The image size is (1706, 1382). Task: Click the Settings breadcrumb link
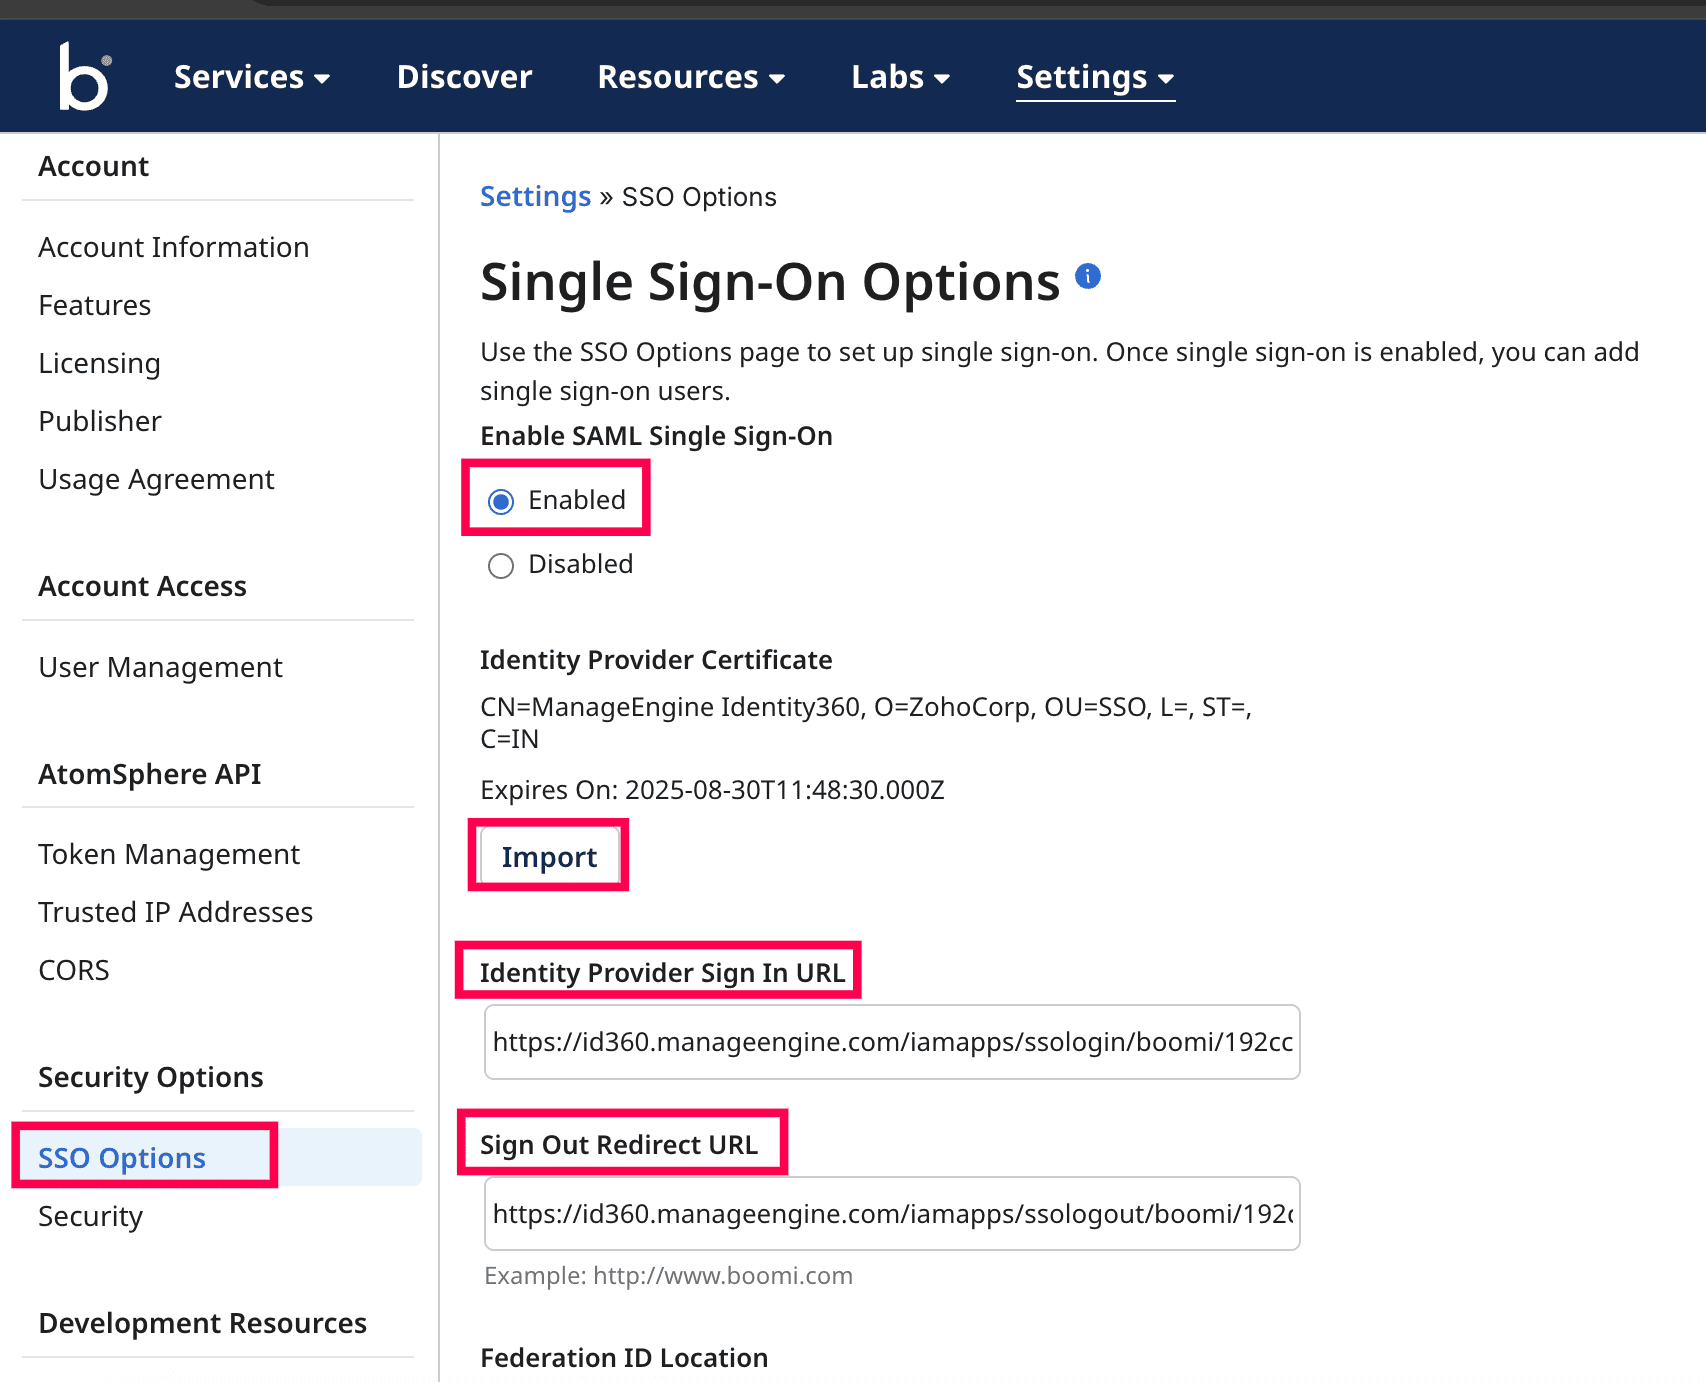(x=535, y=196)
